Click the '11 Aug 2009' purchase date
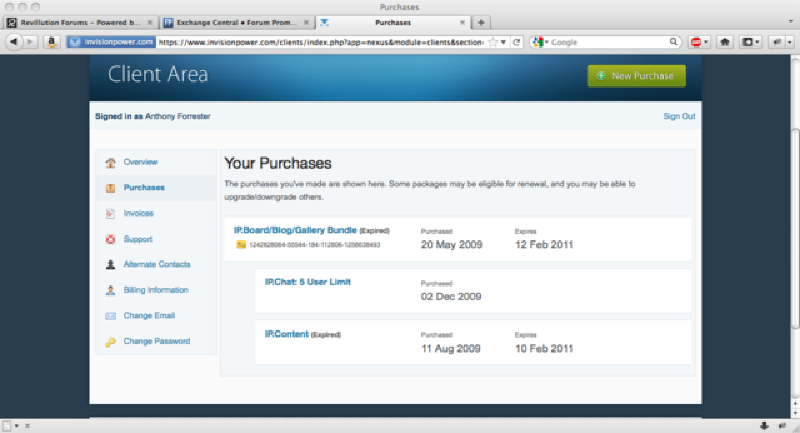Screen dimensions: 800x433 coord(451,349)
